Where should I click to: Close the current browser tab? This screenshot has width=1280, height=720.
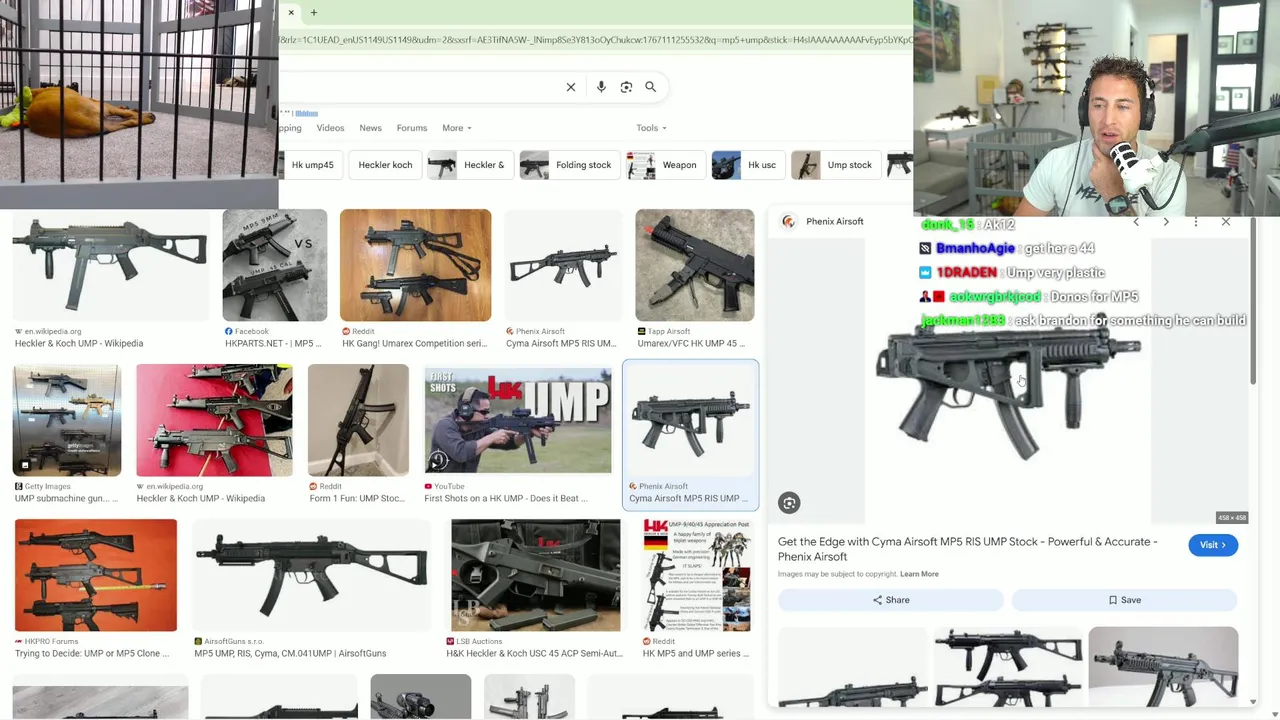(x=291, y=13)
